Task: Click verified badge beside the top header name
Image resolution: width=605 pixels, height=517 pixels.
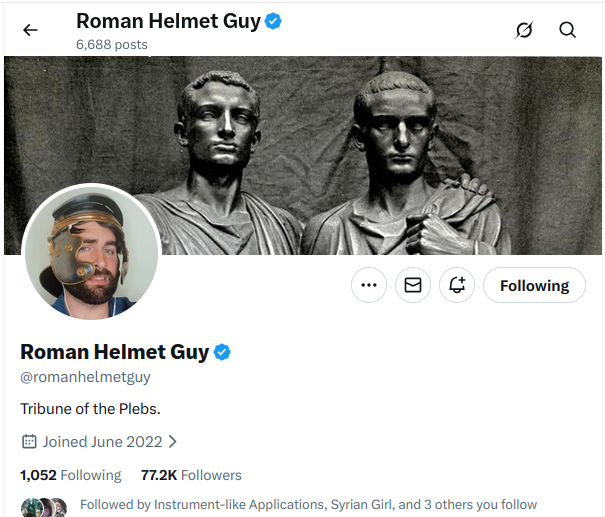Action: [x=273, y=20]
